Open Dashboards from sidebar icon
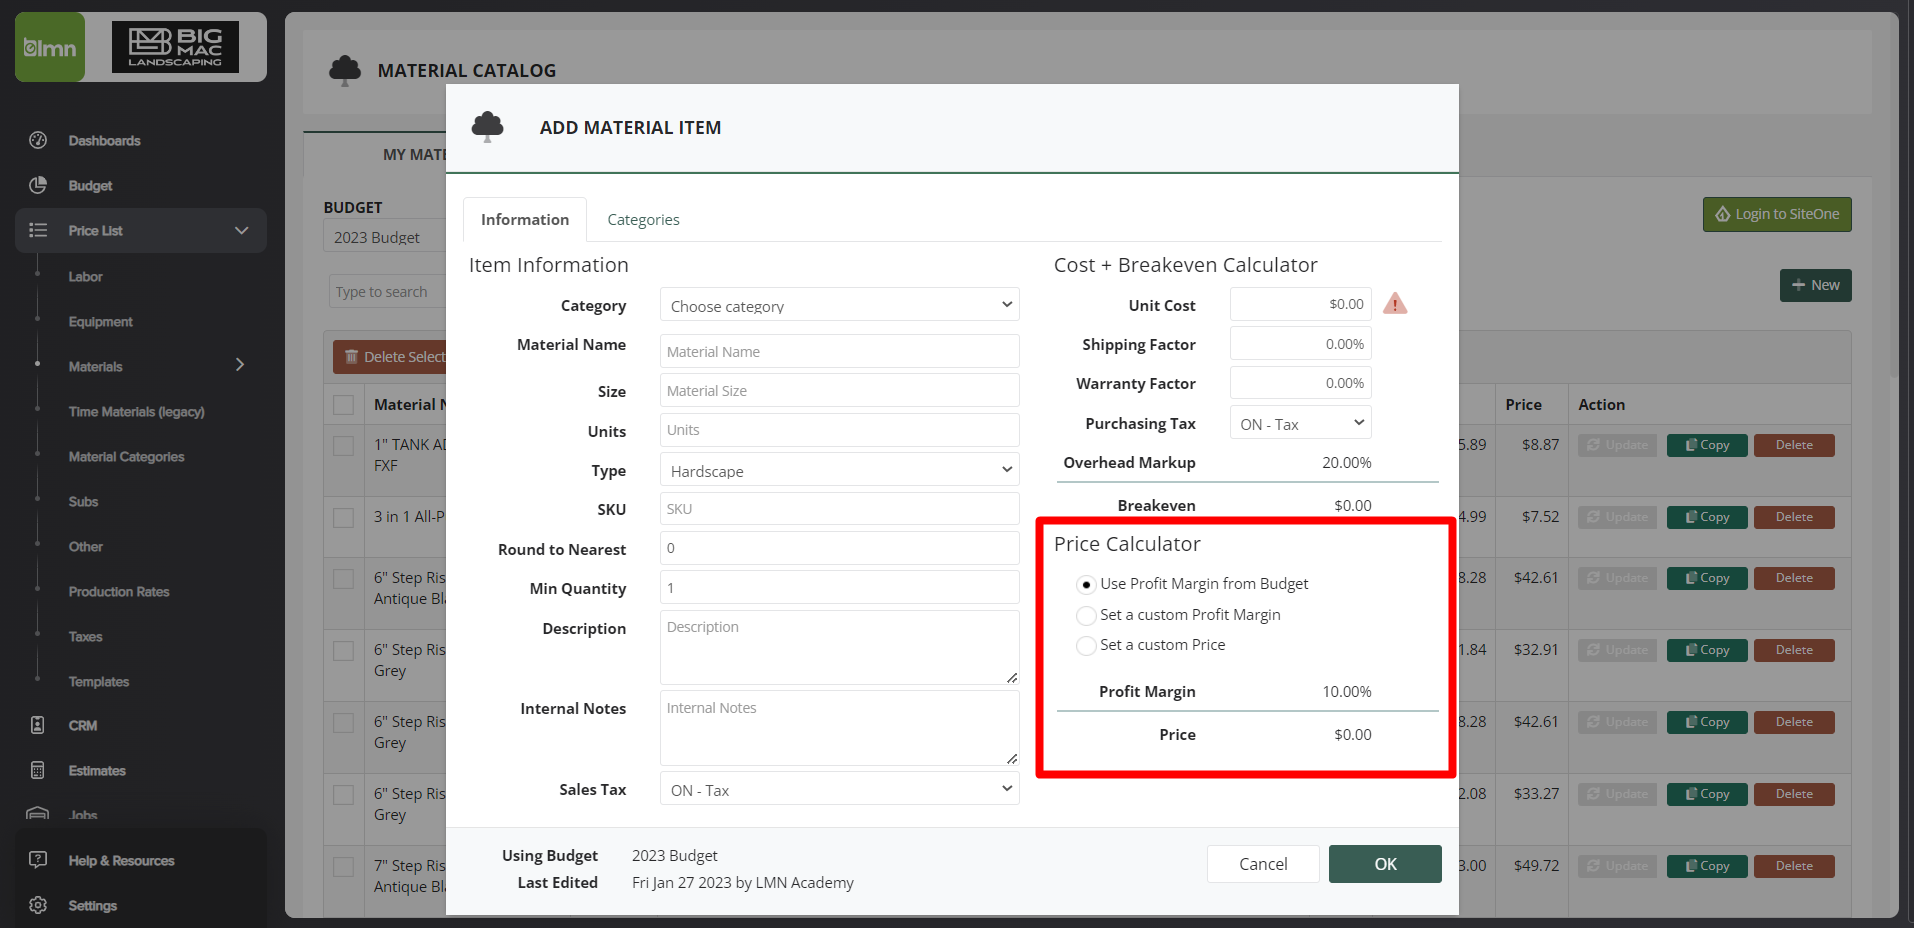The image size is (1914, 928). click(38, 140)
